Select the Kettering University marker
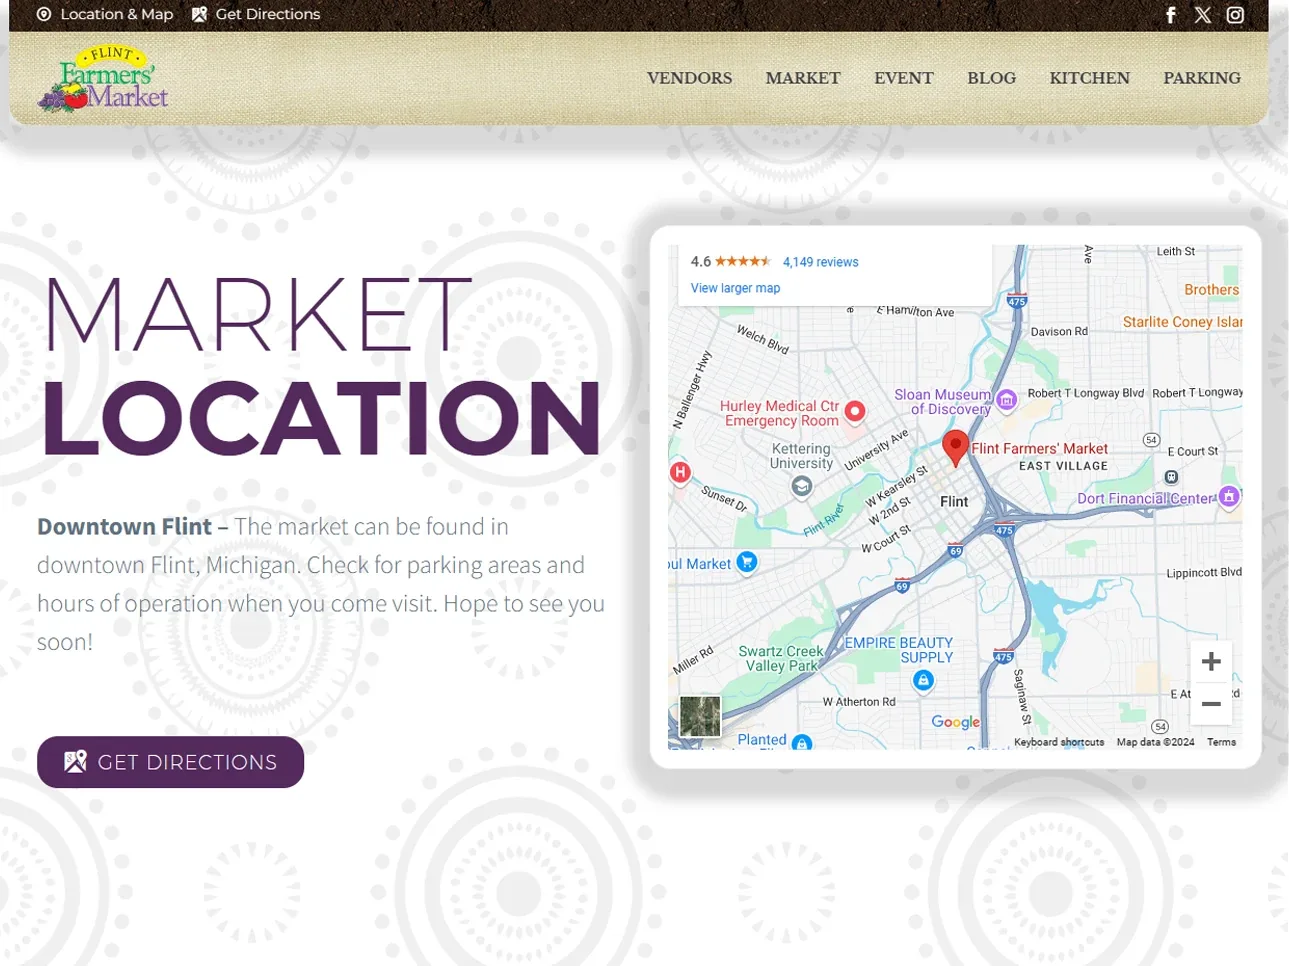 coord(802,486)
